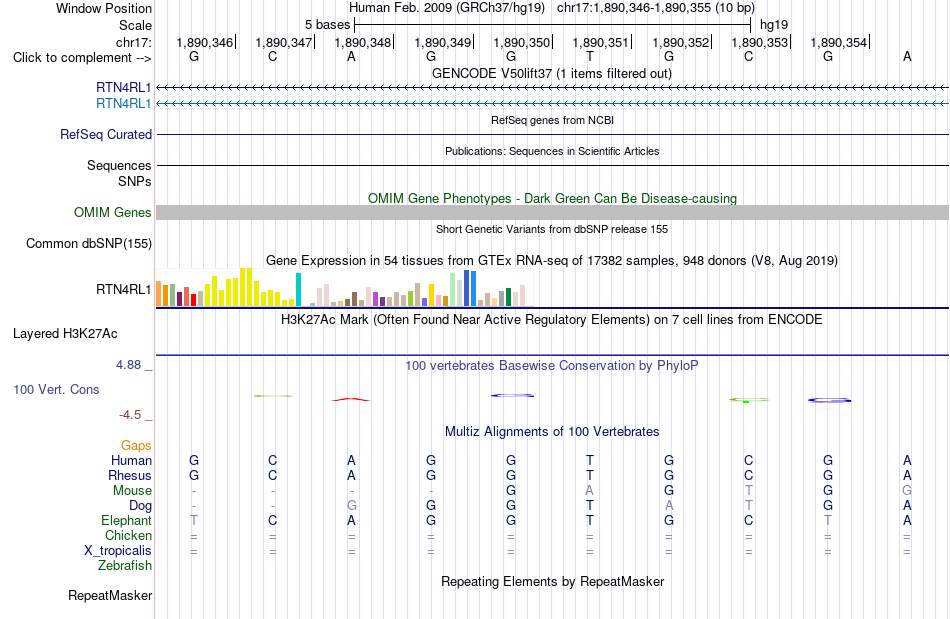Click the gray OMIM Genes bar
Image resolution: width=950 pixels, height=619 pixels.
coord(553,213)
